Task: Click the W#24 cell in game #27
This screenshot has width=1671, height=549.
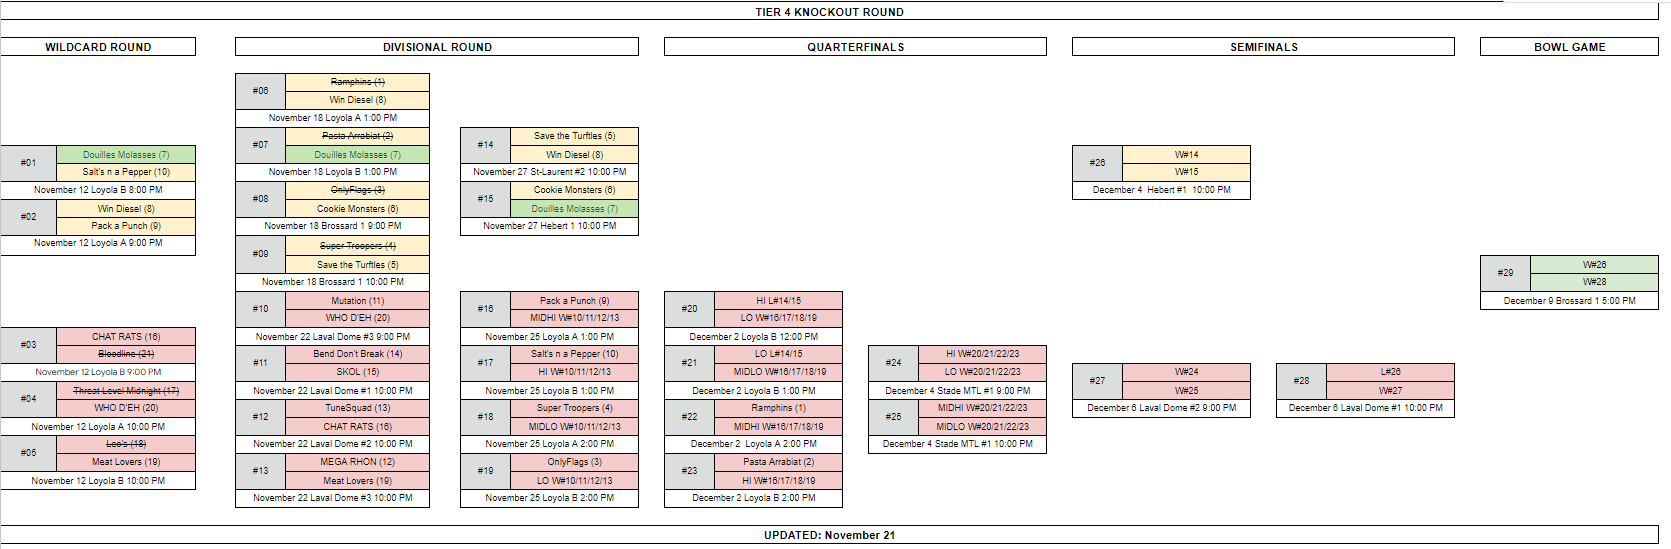Action: 1187,372
